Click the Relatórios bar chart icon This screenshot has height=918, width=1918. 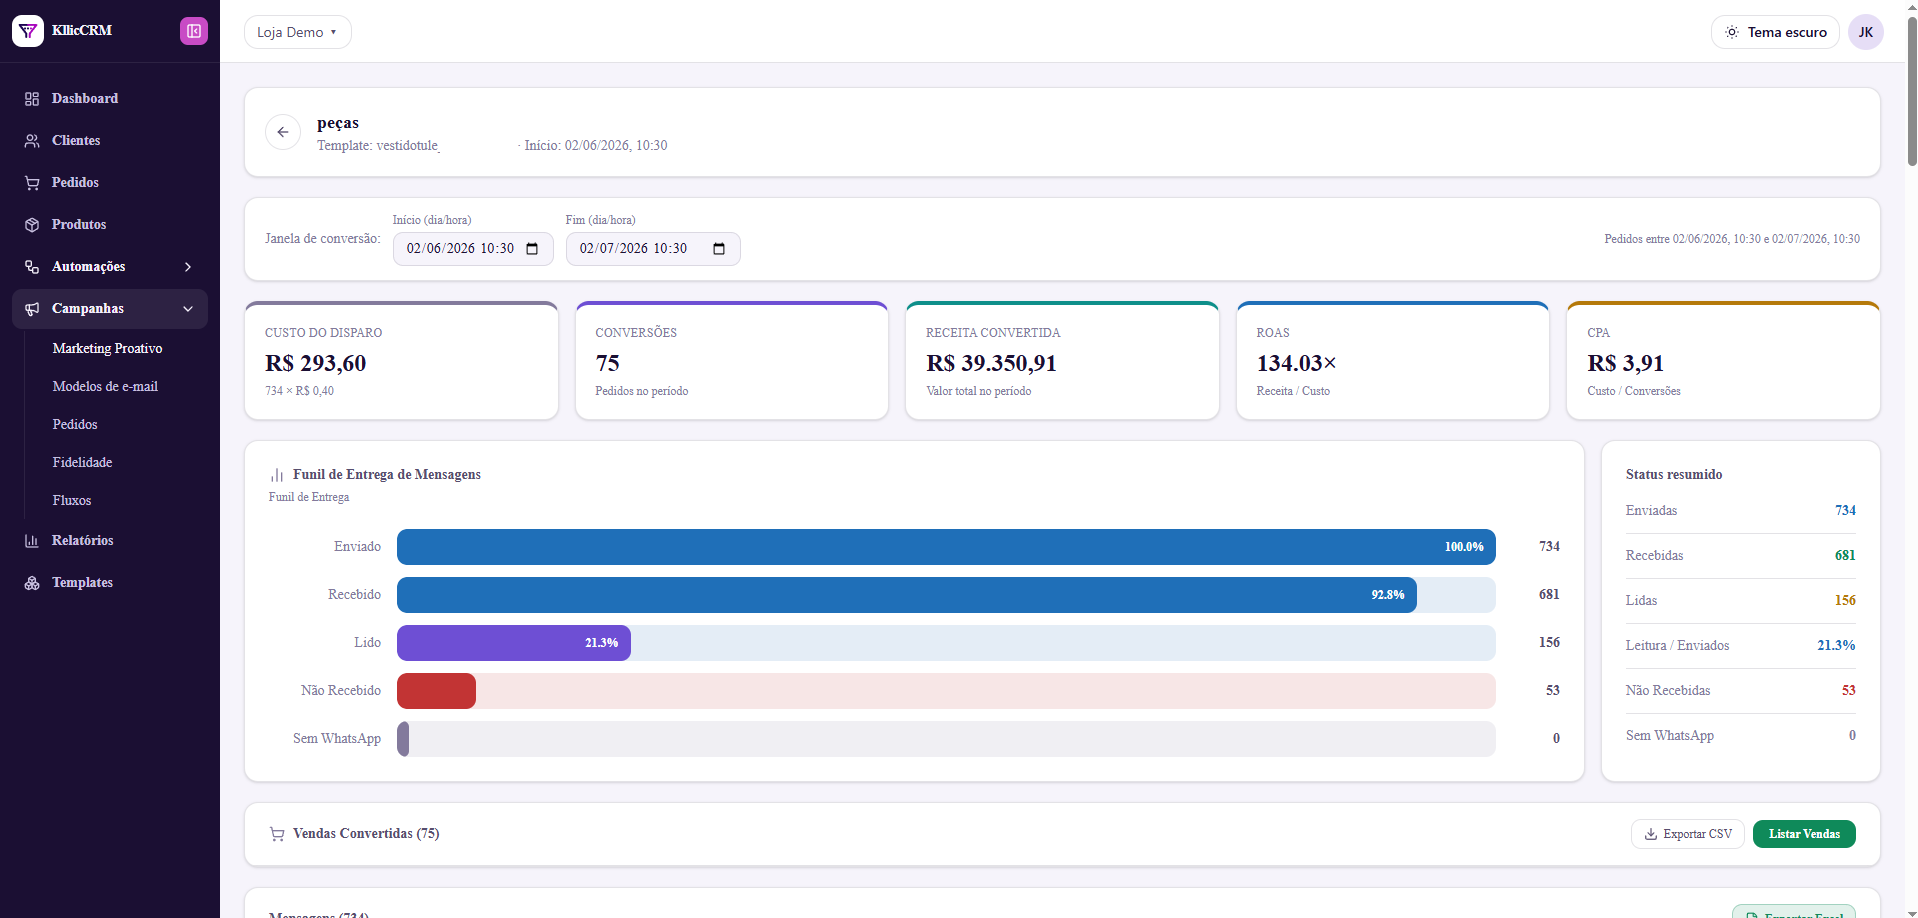[x=32, y=541]
